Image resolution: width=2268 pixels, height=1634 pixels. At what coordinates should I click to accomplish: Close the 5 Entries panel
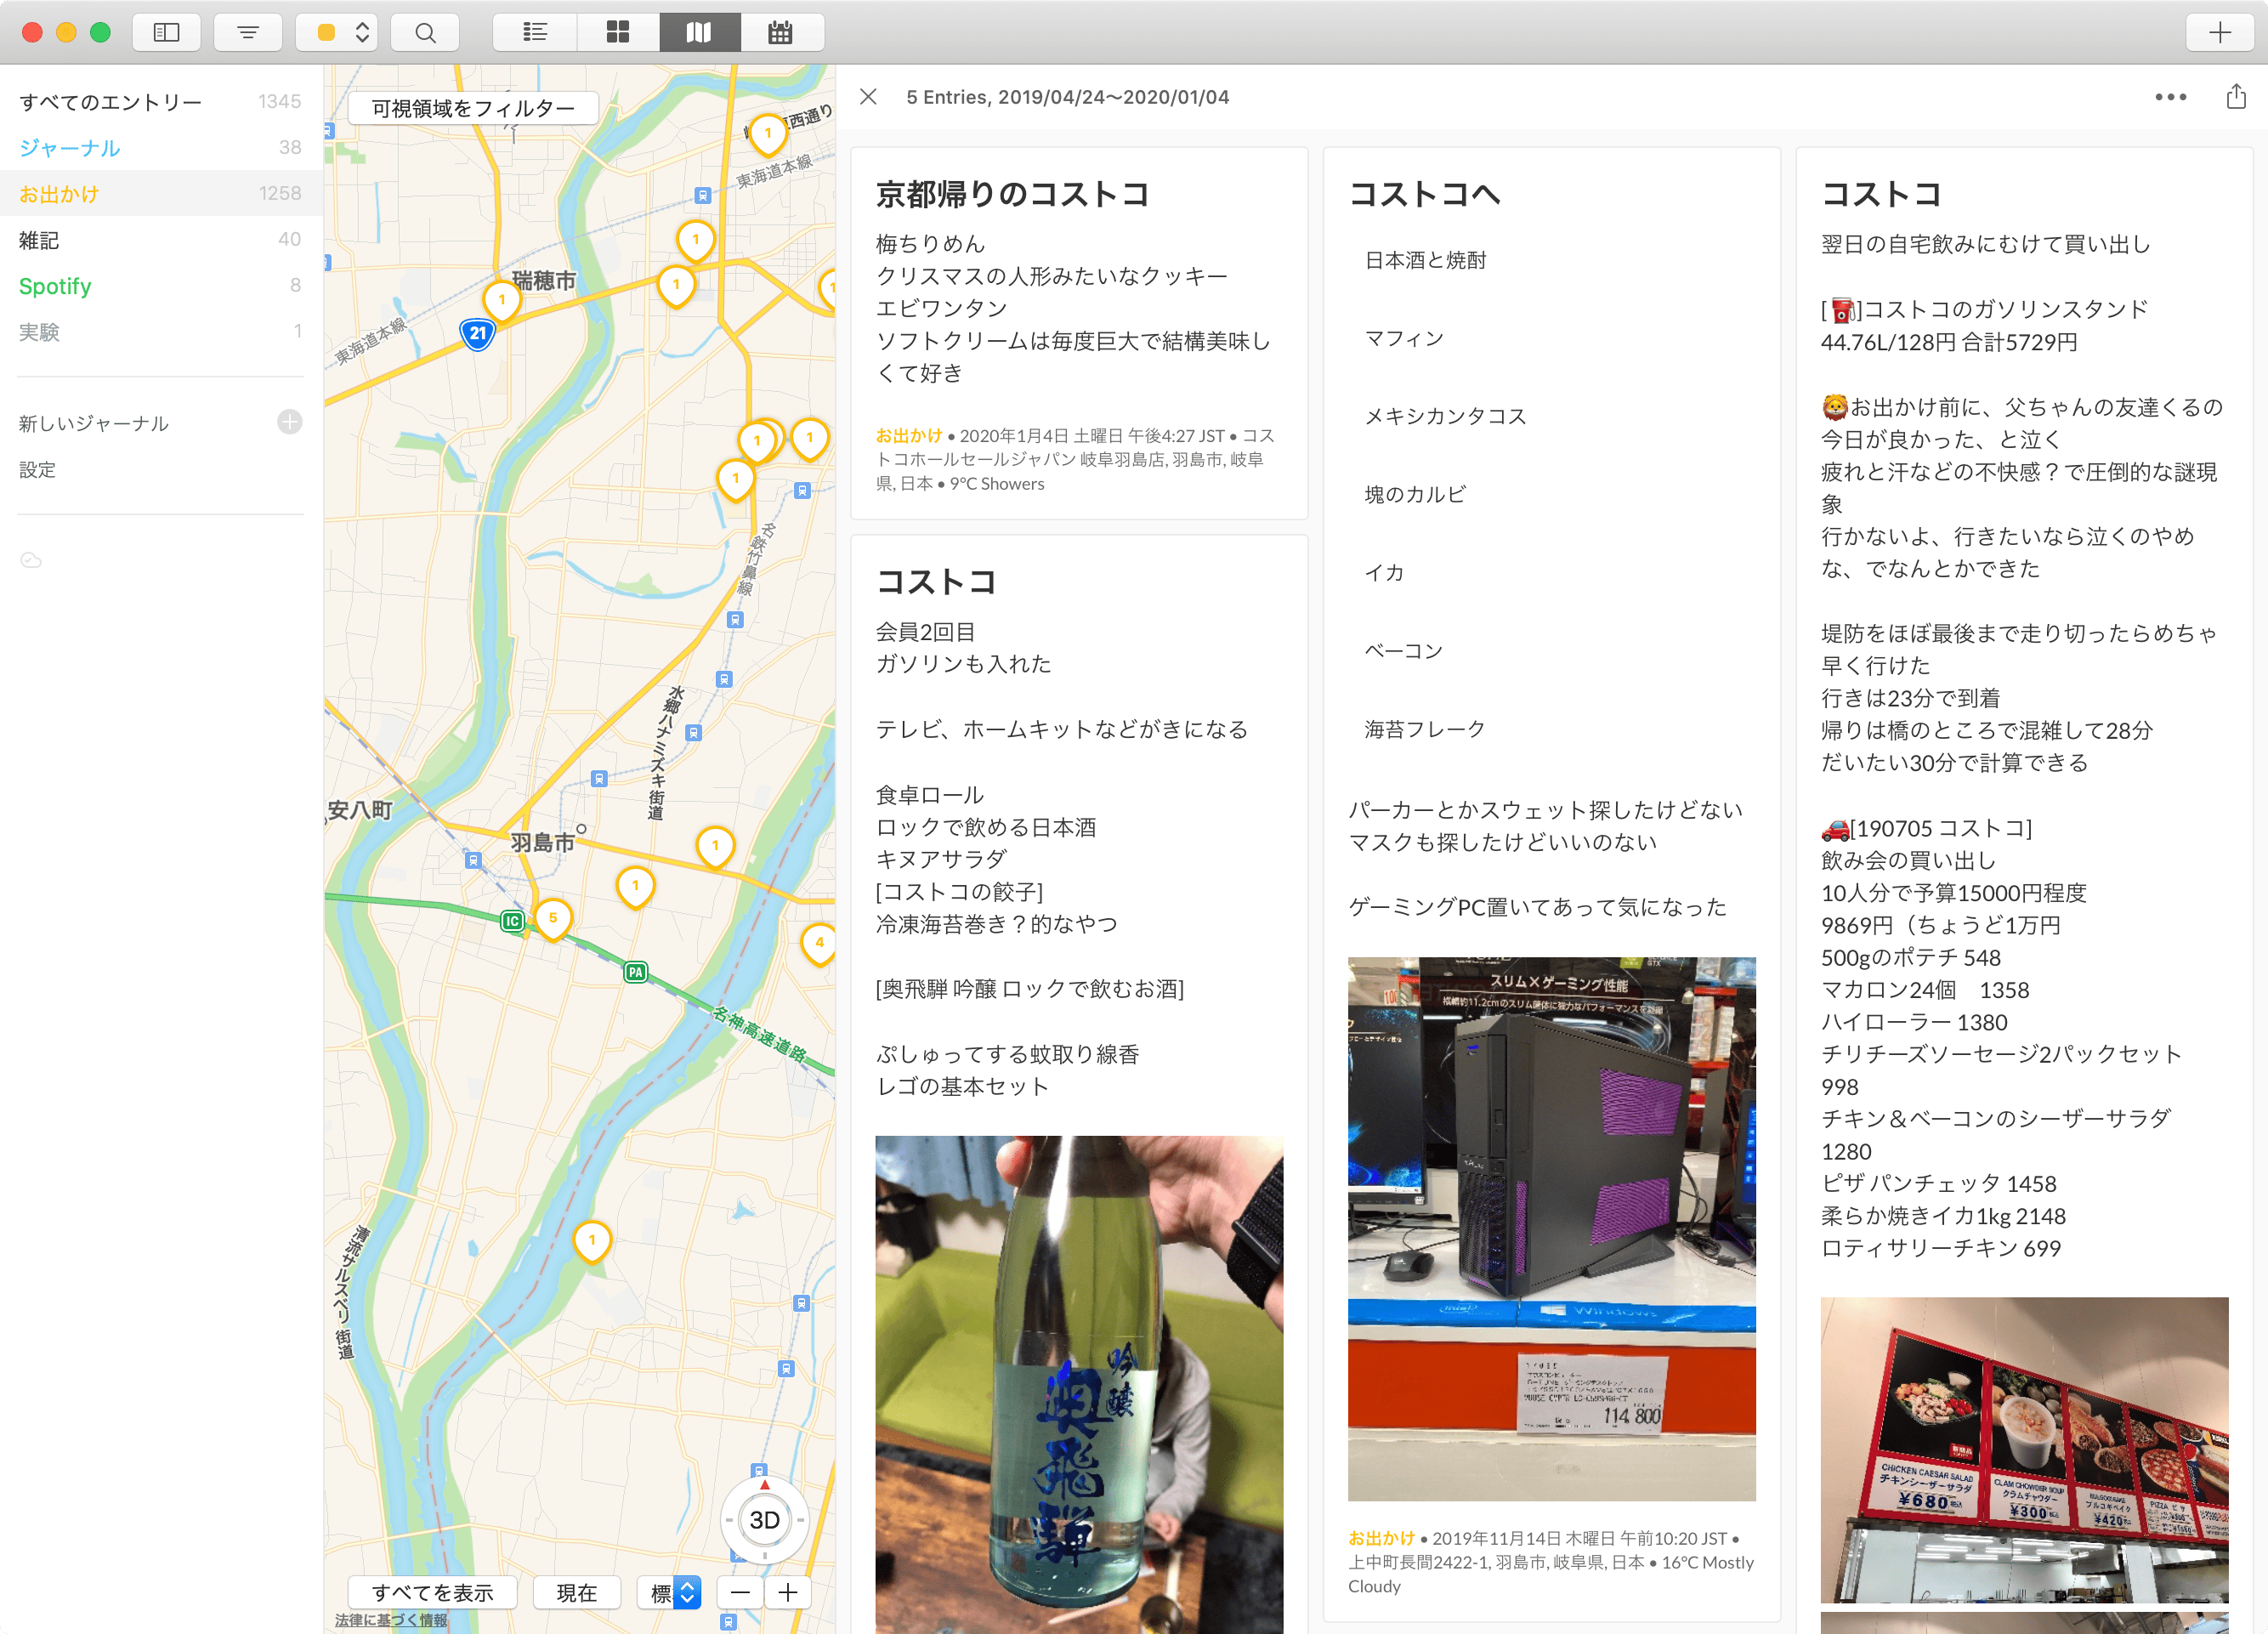pyautogui.click(x=868, y=97)
